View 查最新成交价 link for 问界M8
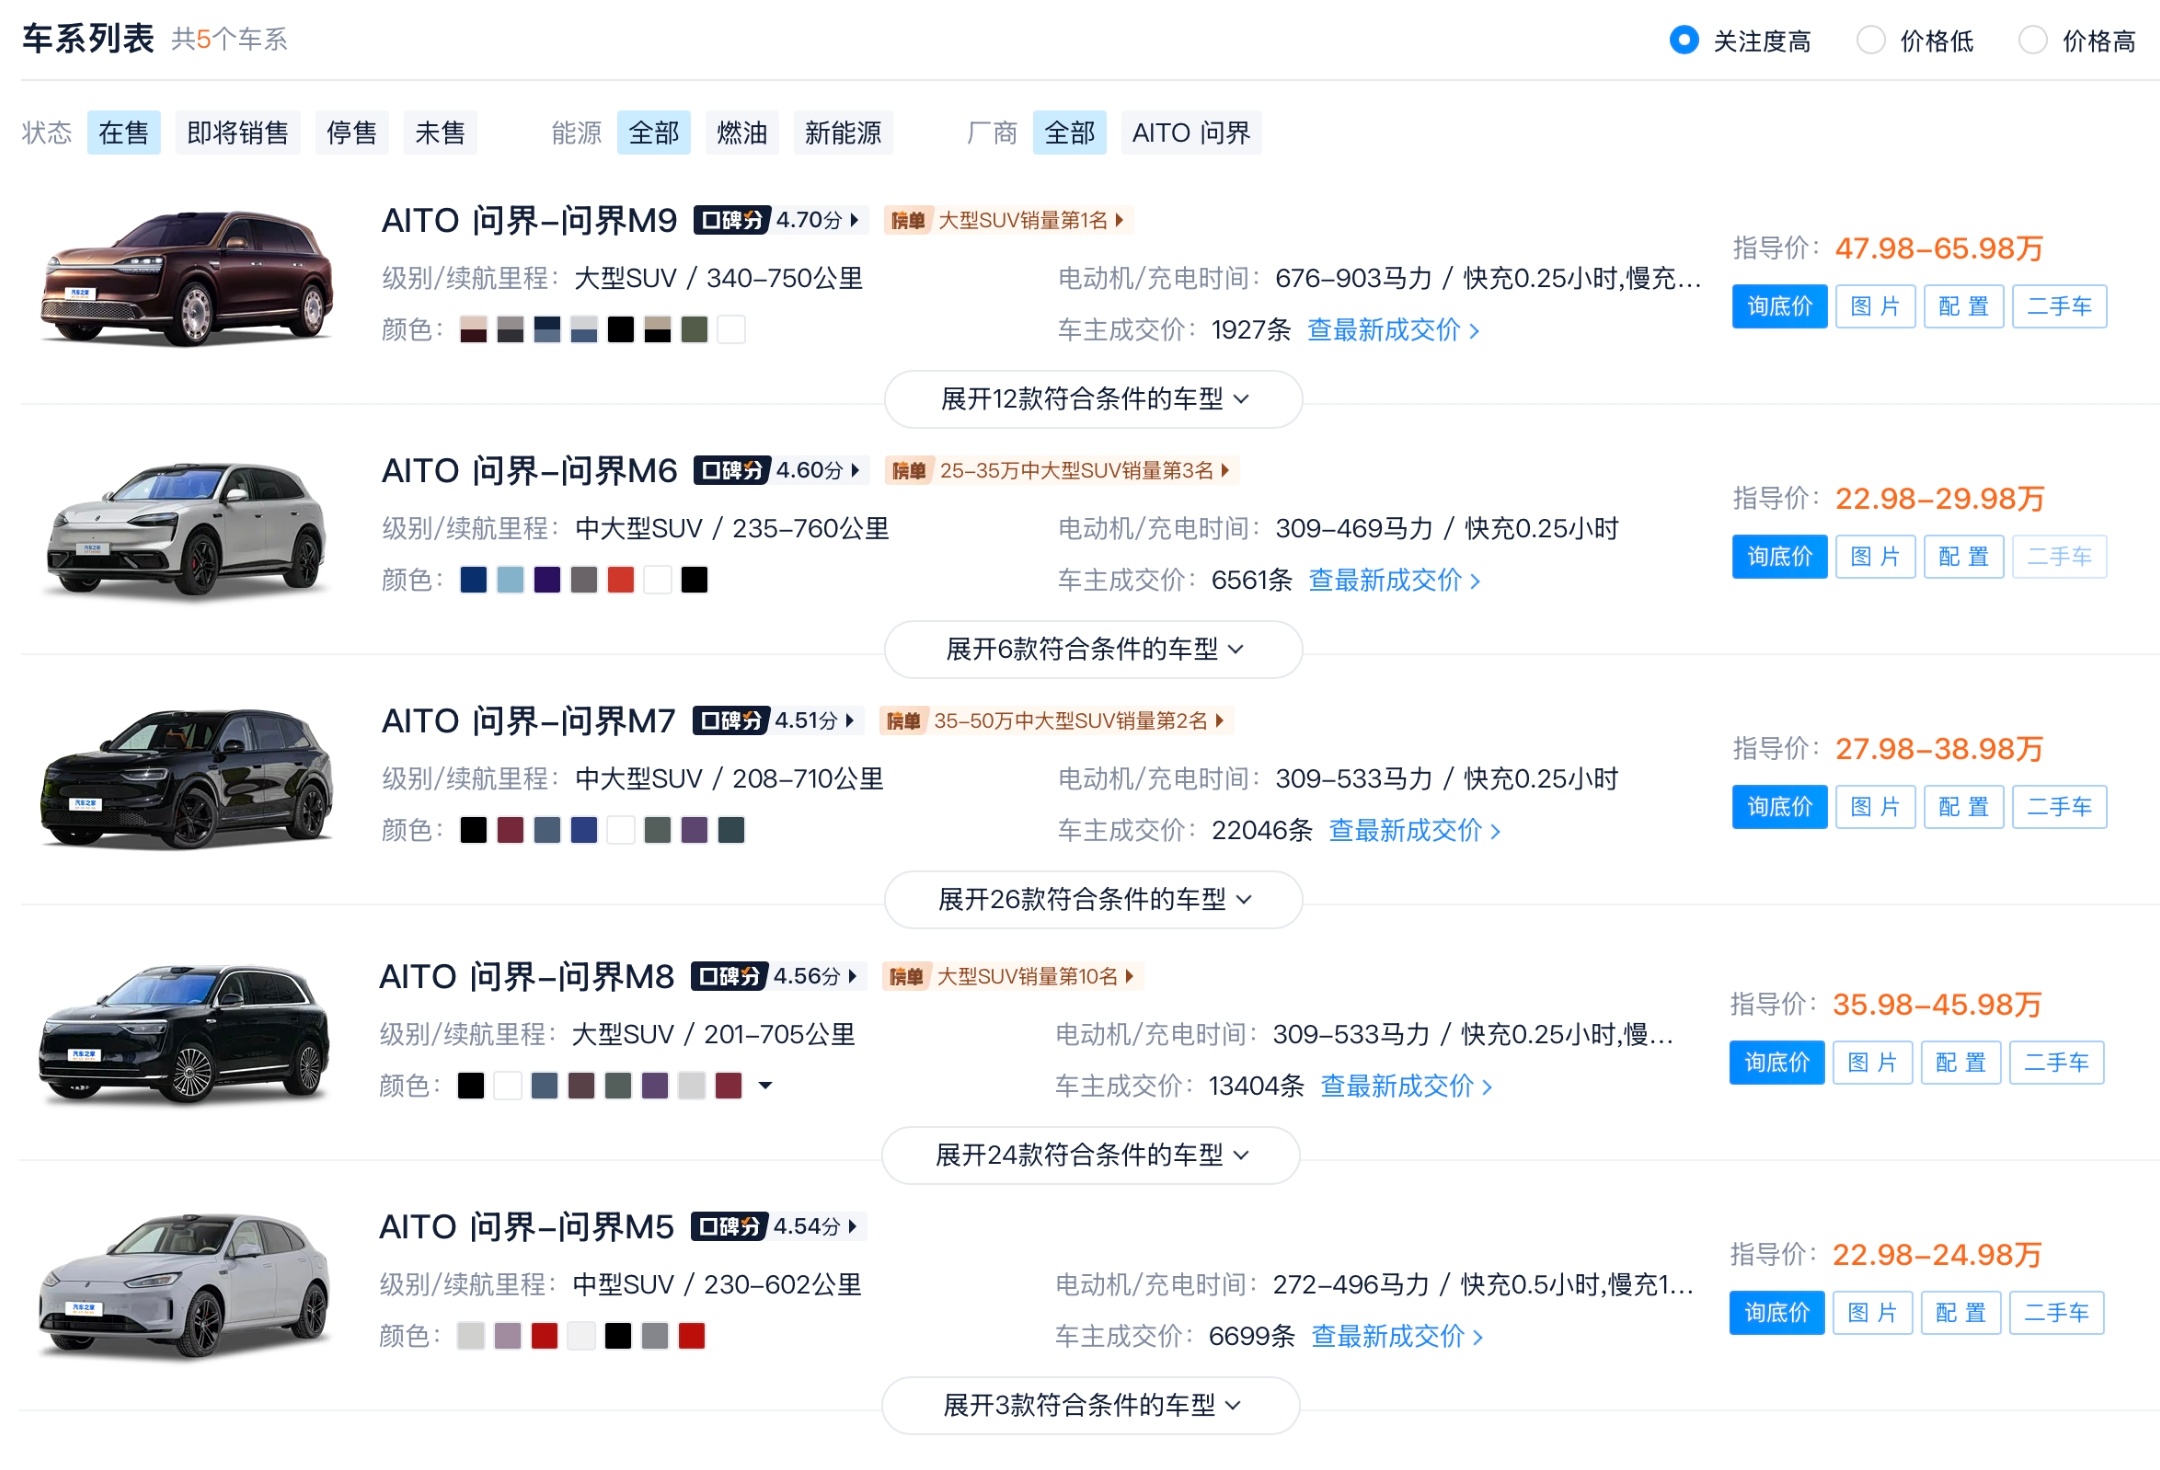This screenshot has width=2160, height=1470. (1407, 1086)
